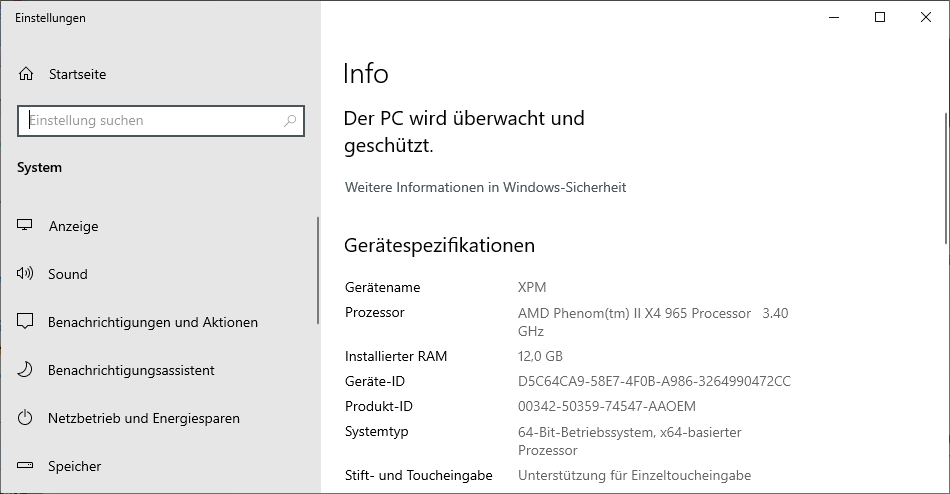Maximize the Einstellungen window

880,18
